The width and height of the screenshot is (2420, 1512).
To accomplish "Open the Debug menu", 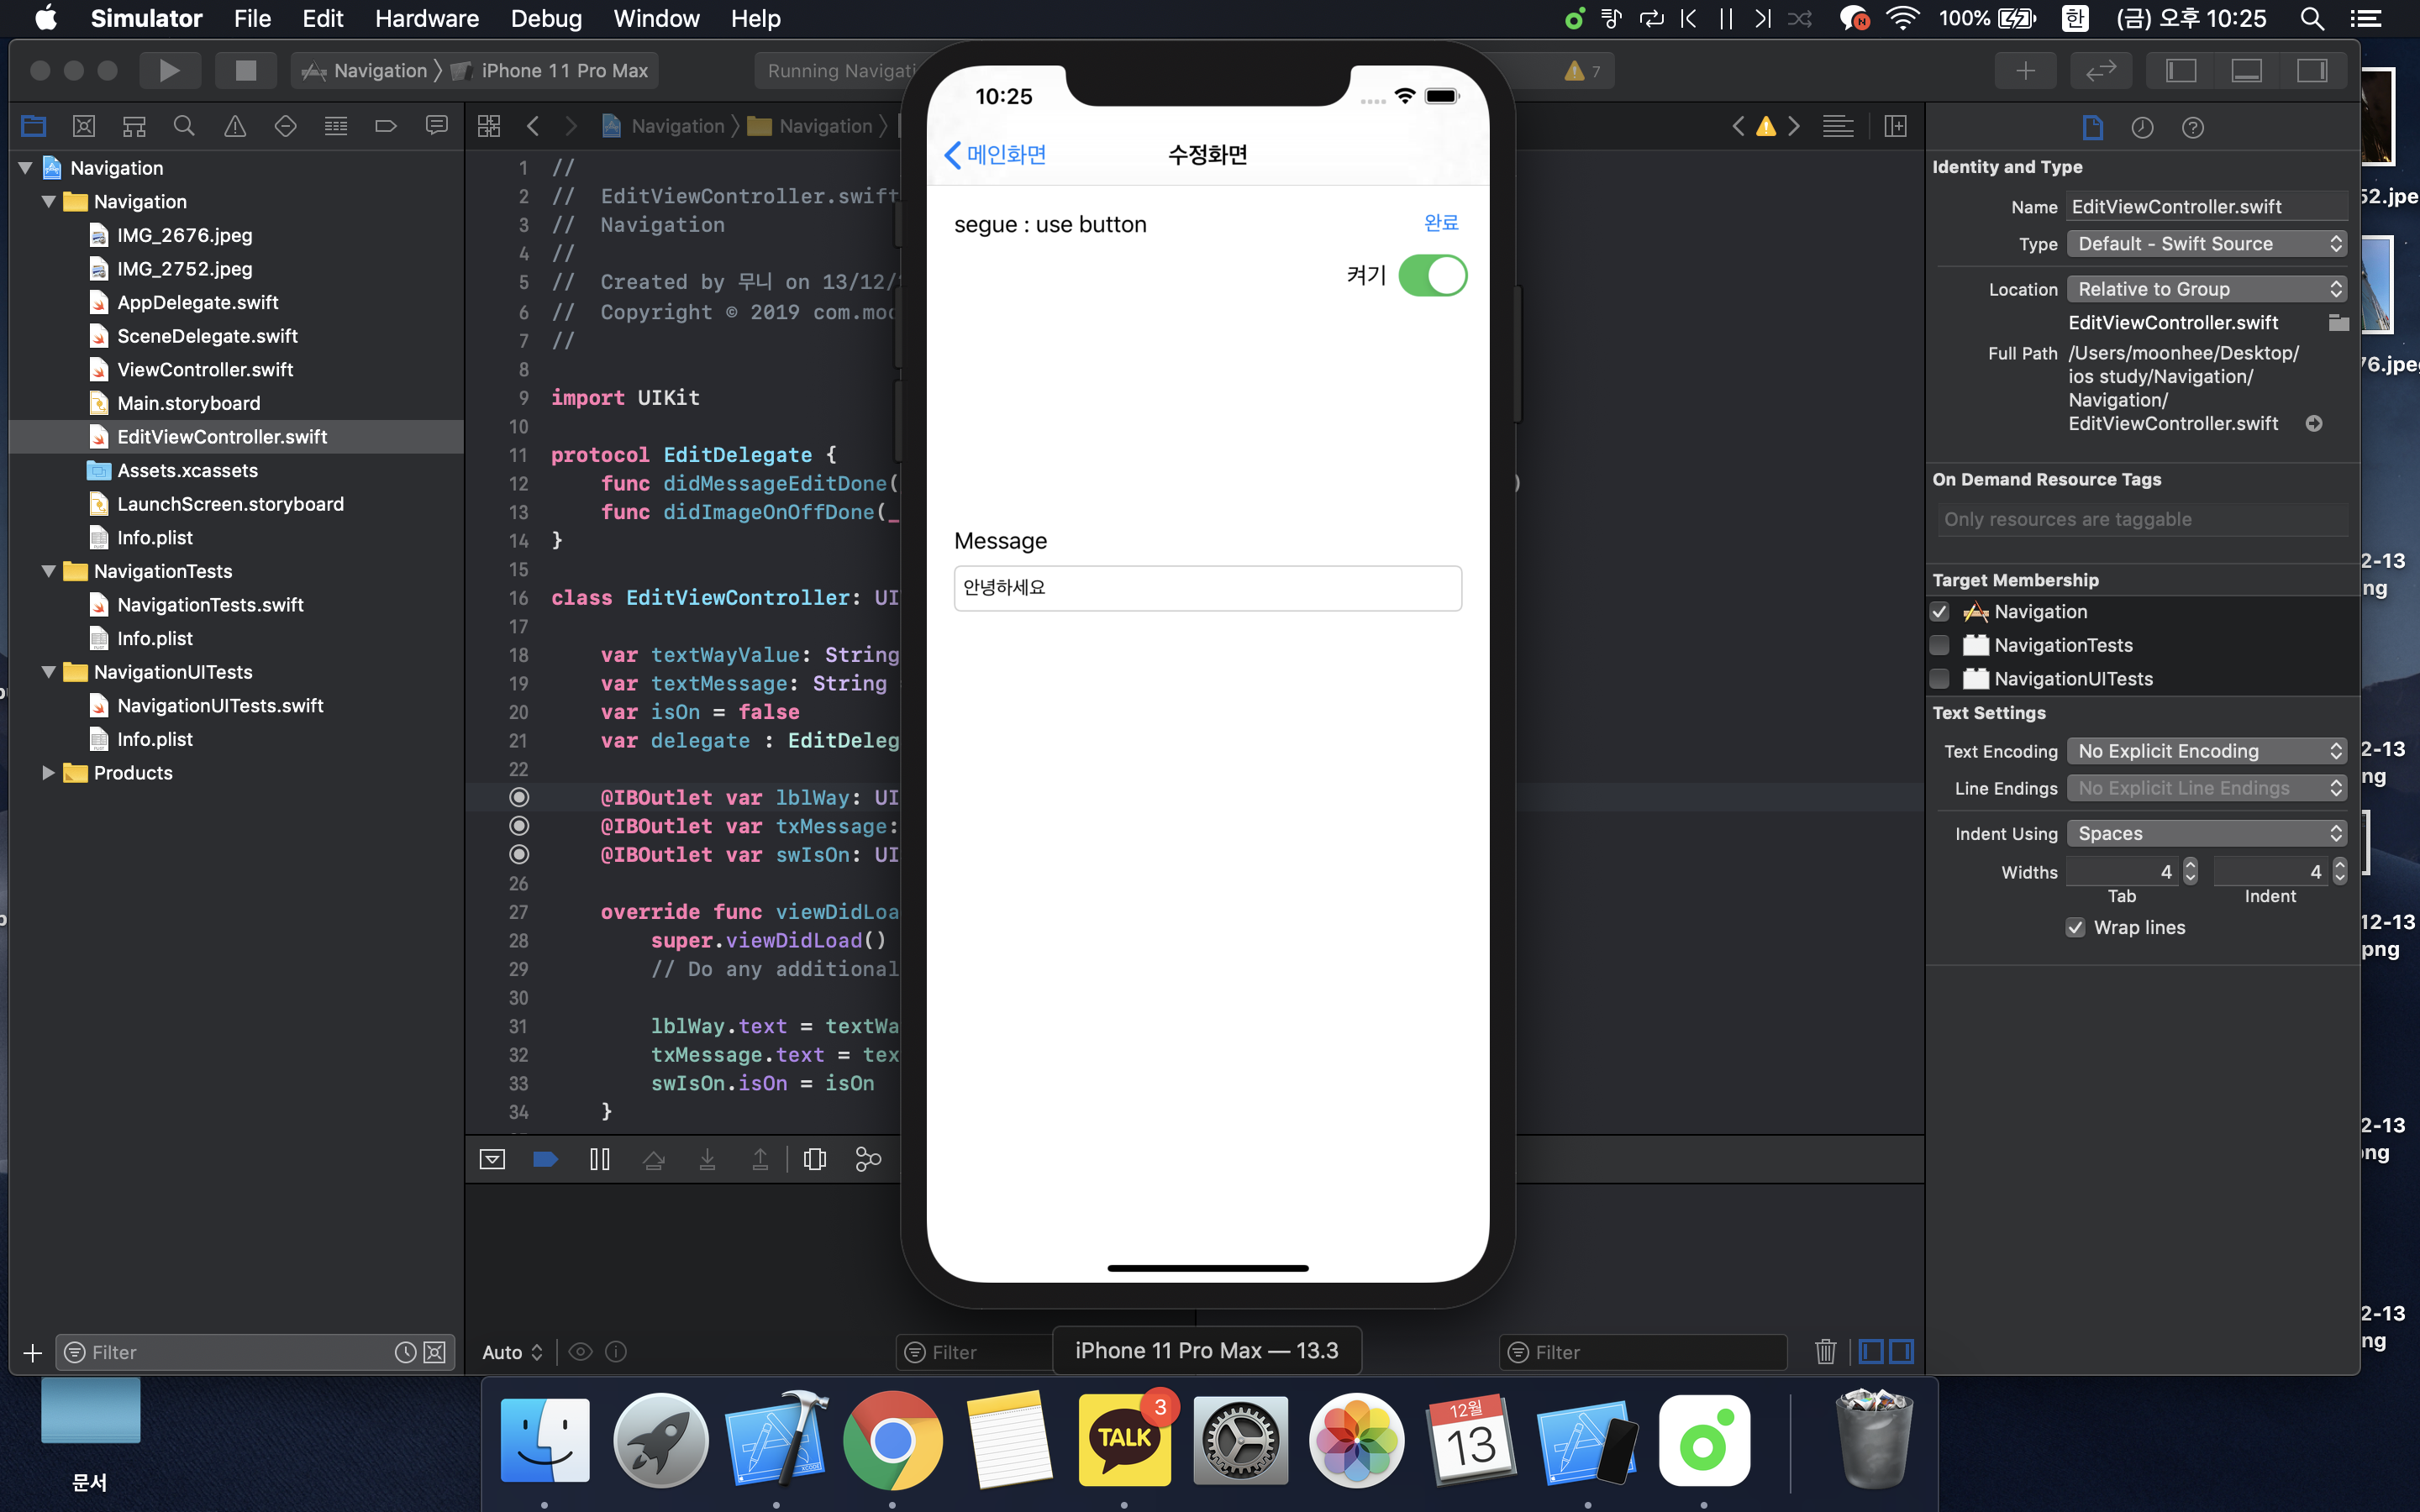I will click(545, 18).
